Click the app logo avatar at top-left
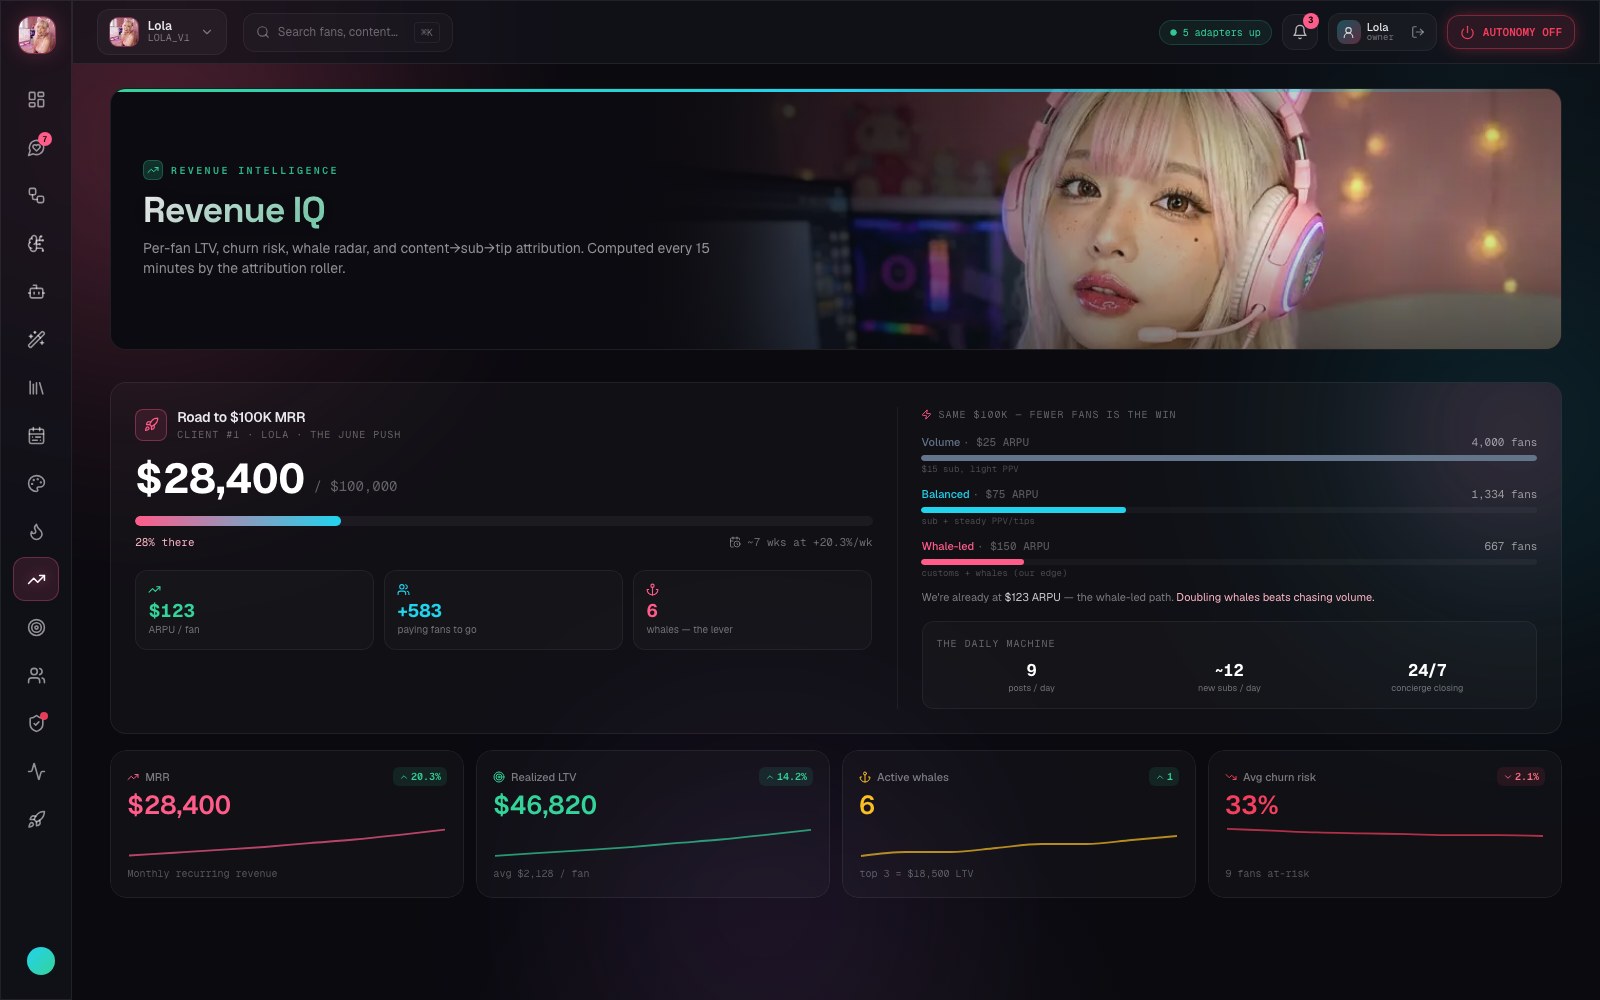This screenshot has height=1000, width=1600. pyautogui.click(x=37, y=34)
